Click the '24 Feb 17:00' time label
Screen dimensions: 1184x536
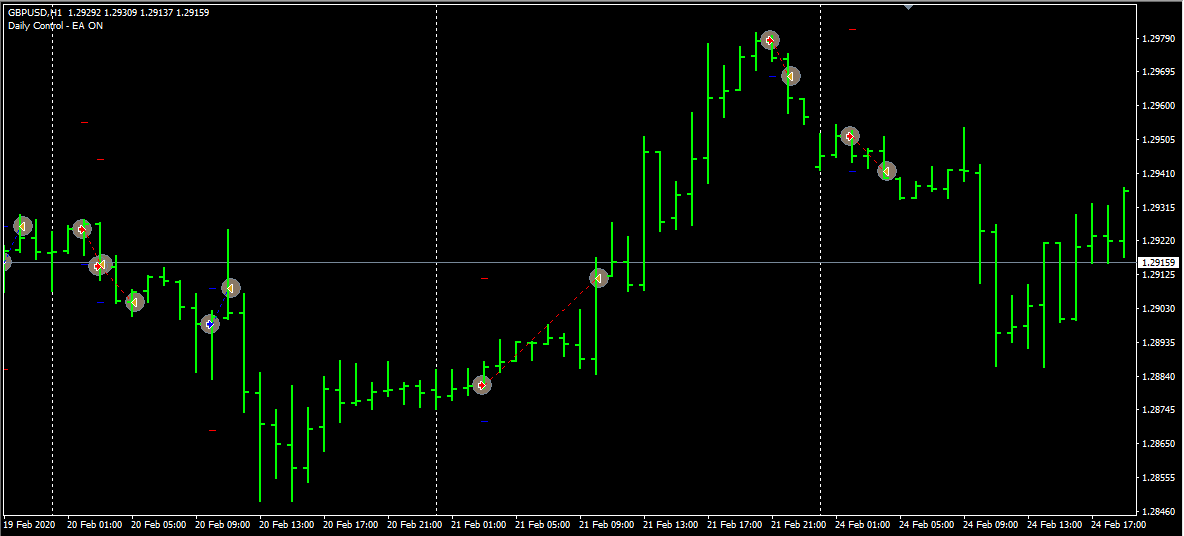click(x=1118, y=524)
